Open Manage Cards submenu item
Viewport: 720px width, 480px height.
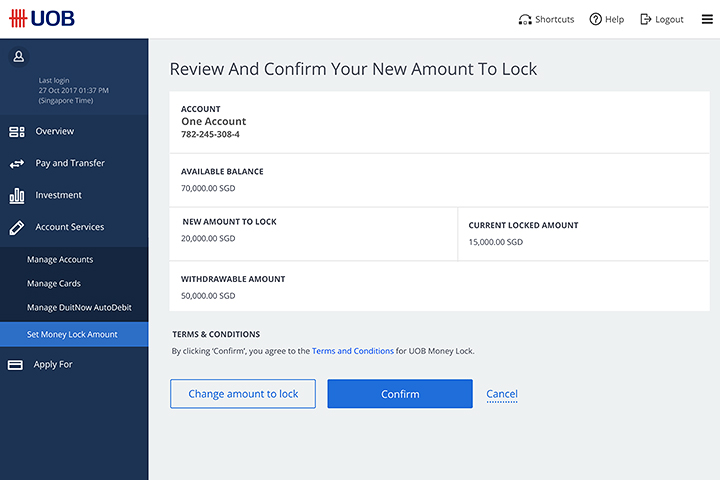(x=54, y=283)
